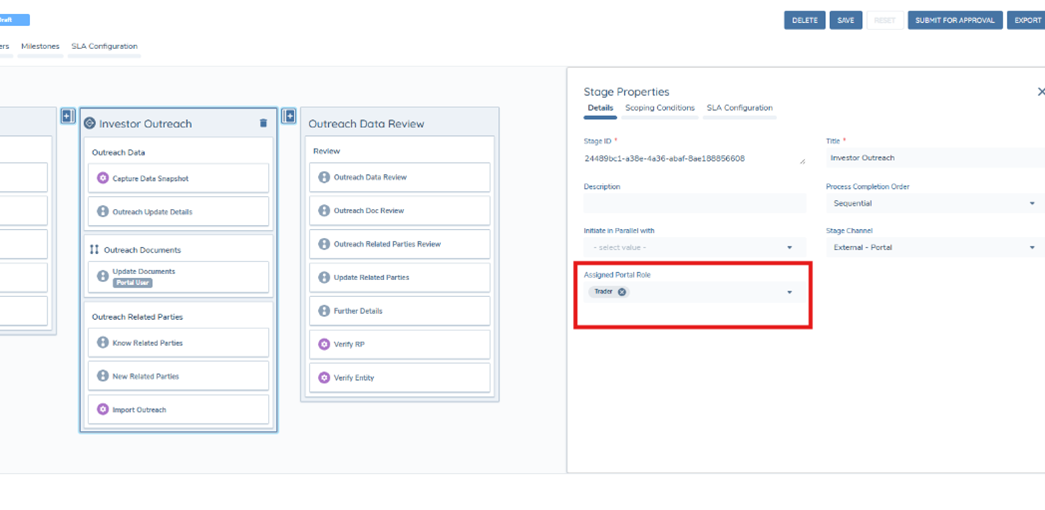Open the Milestones tab

coord(40,46)
